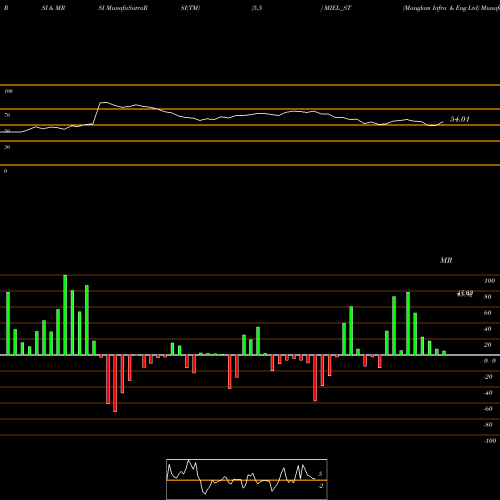Click the mini oscillator thumbnail chart

pos(247,479)
